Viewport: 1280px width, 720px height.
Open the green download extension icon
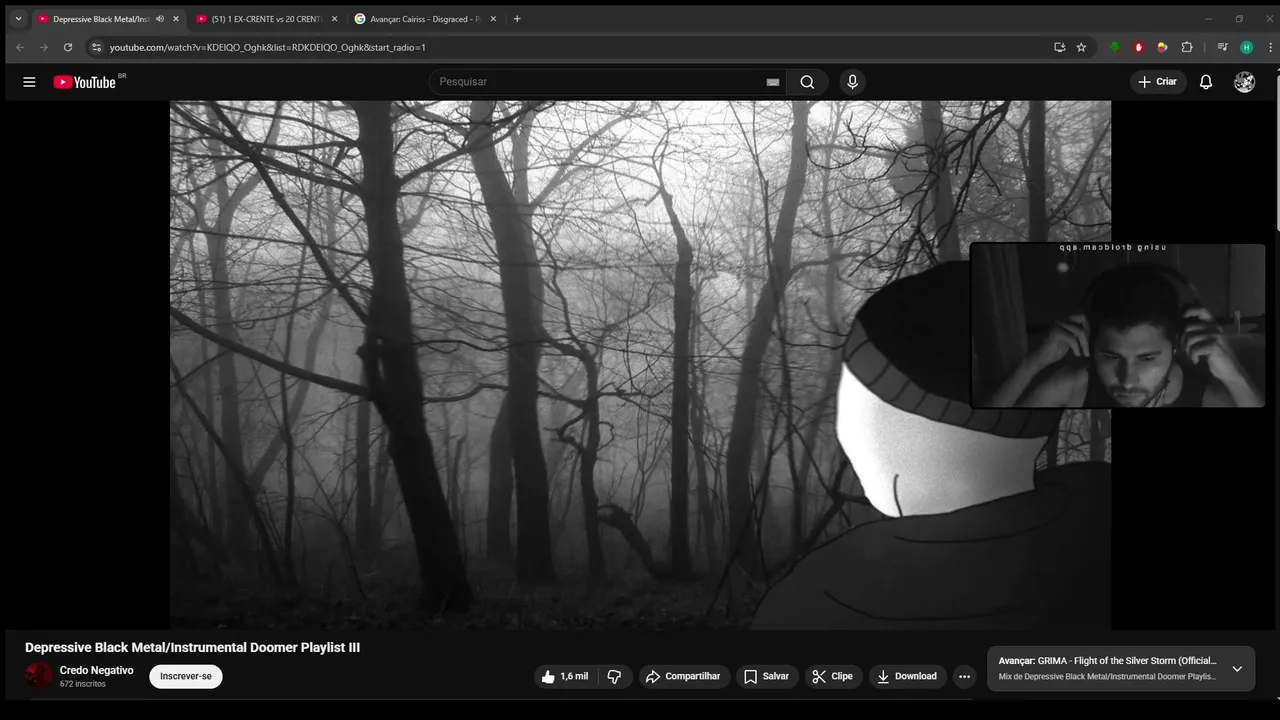coord(1115,47)
